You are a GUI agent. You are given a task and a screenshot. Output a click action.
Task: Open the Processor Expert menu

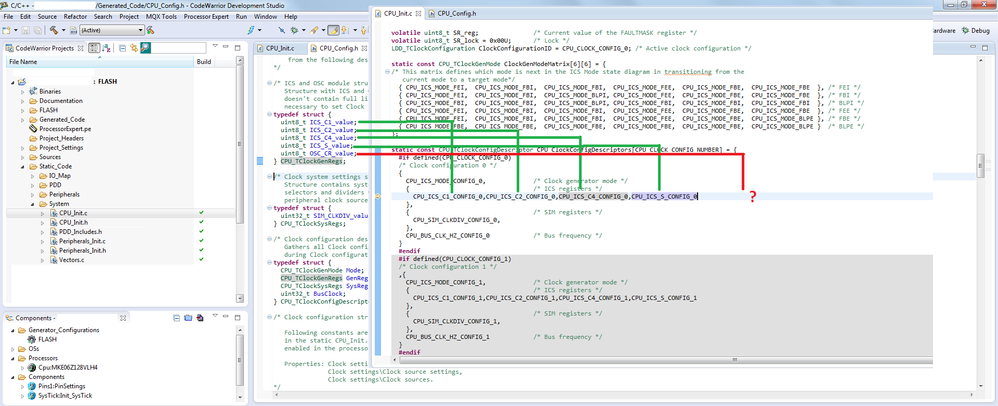[207, 17]
